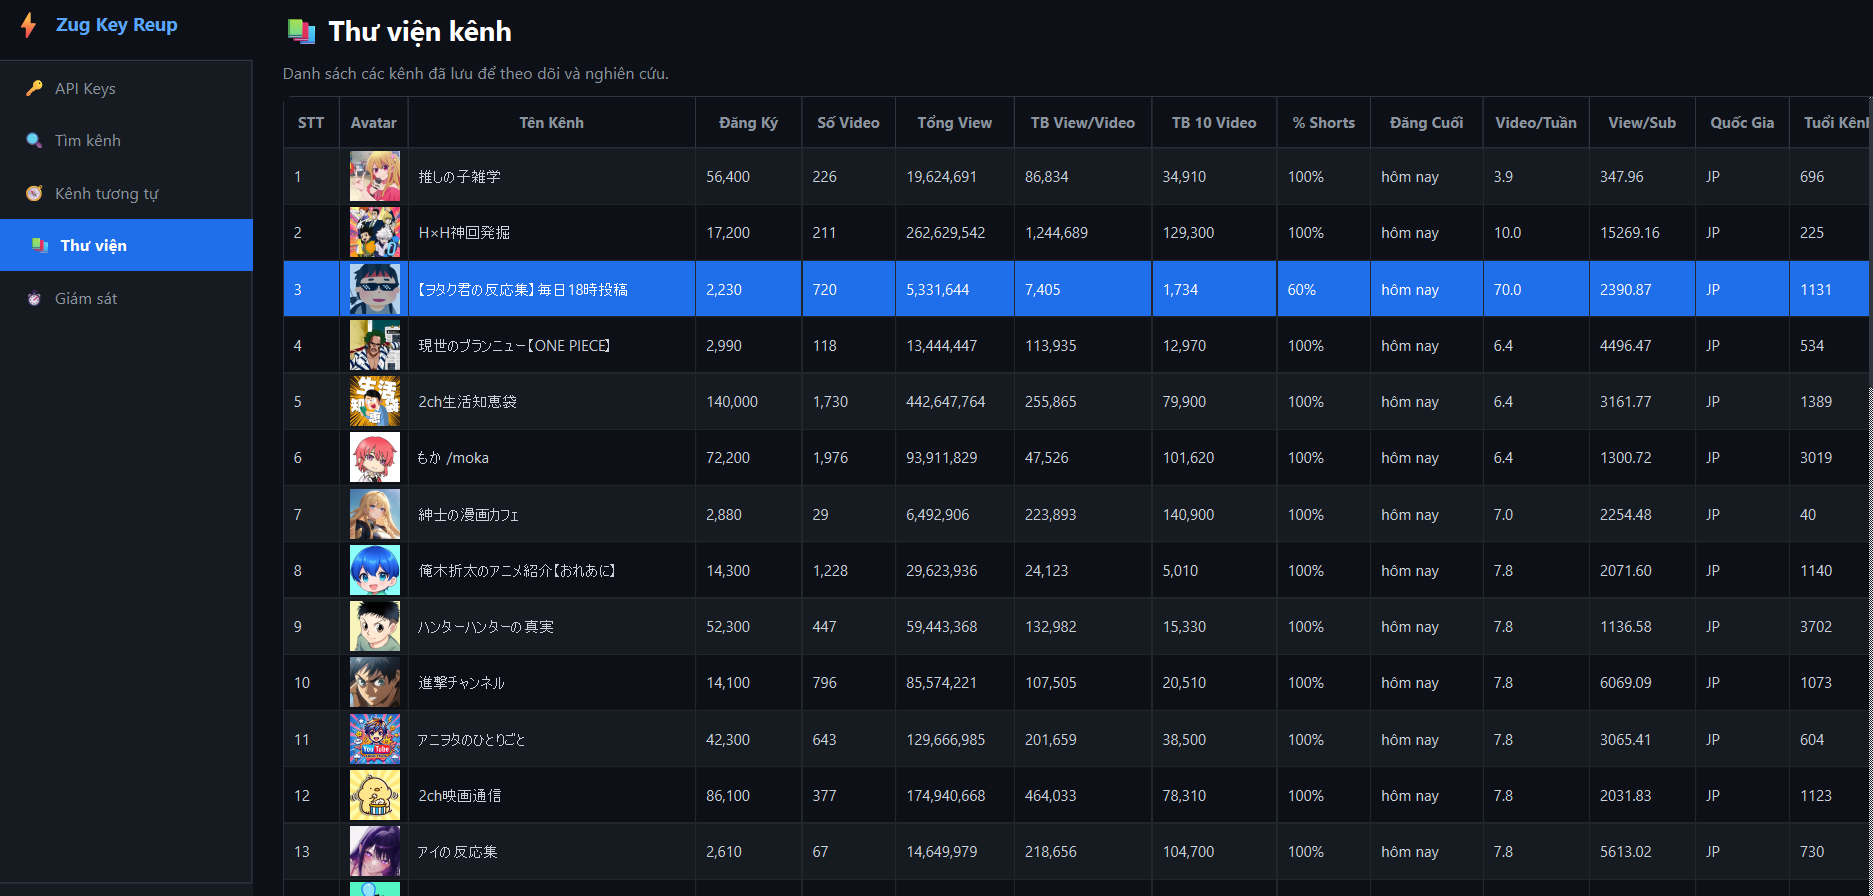Click the Số Video column header
This screenshot has width=1873, height=896.
coord(848,123)
